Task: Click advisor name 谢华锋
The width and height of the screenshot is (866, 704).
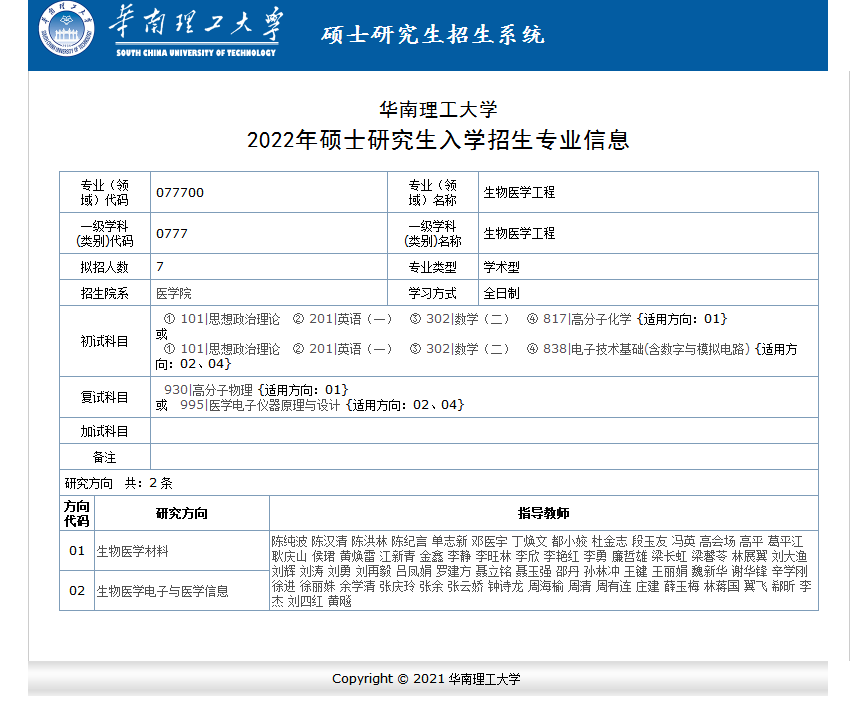Action: pyautogui.click(x=749, y=571)
